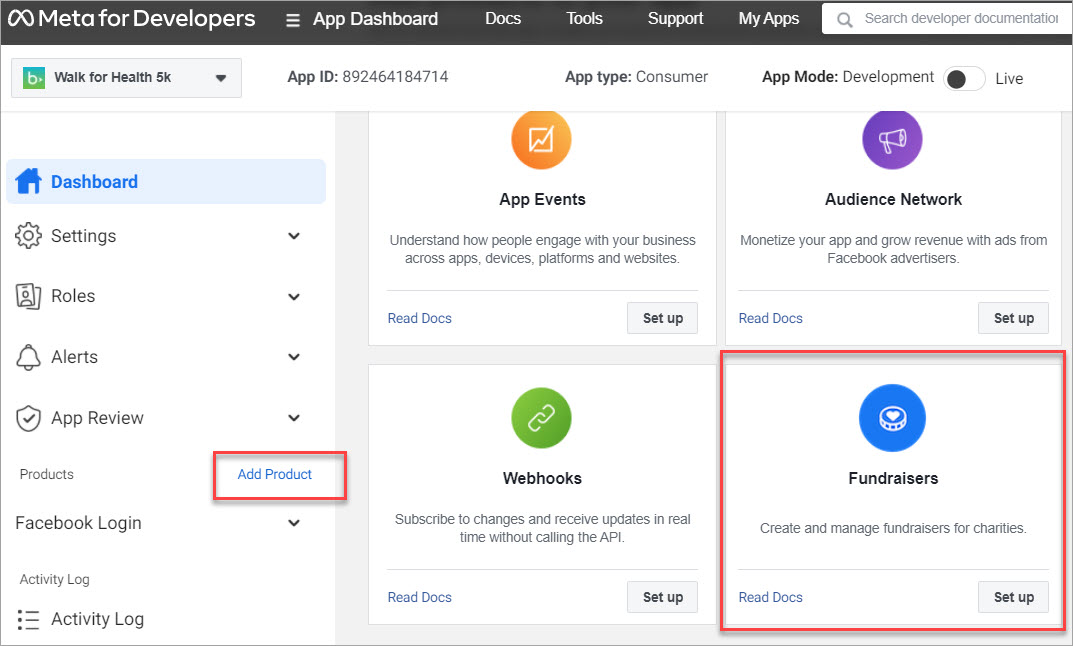
Task: Click the App ID 892464184714 text
Action: [367, 77]
